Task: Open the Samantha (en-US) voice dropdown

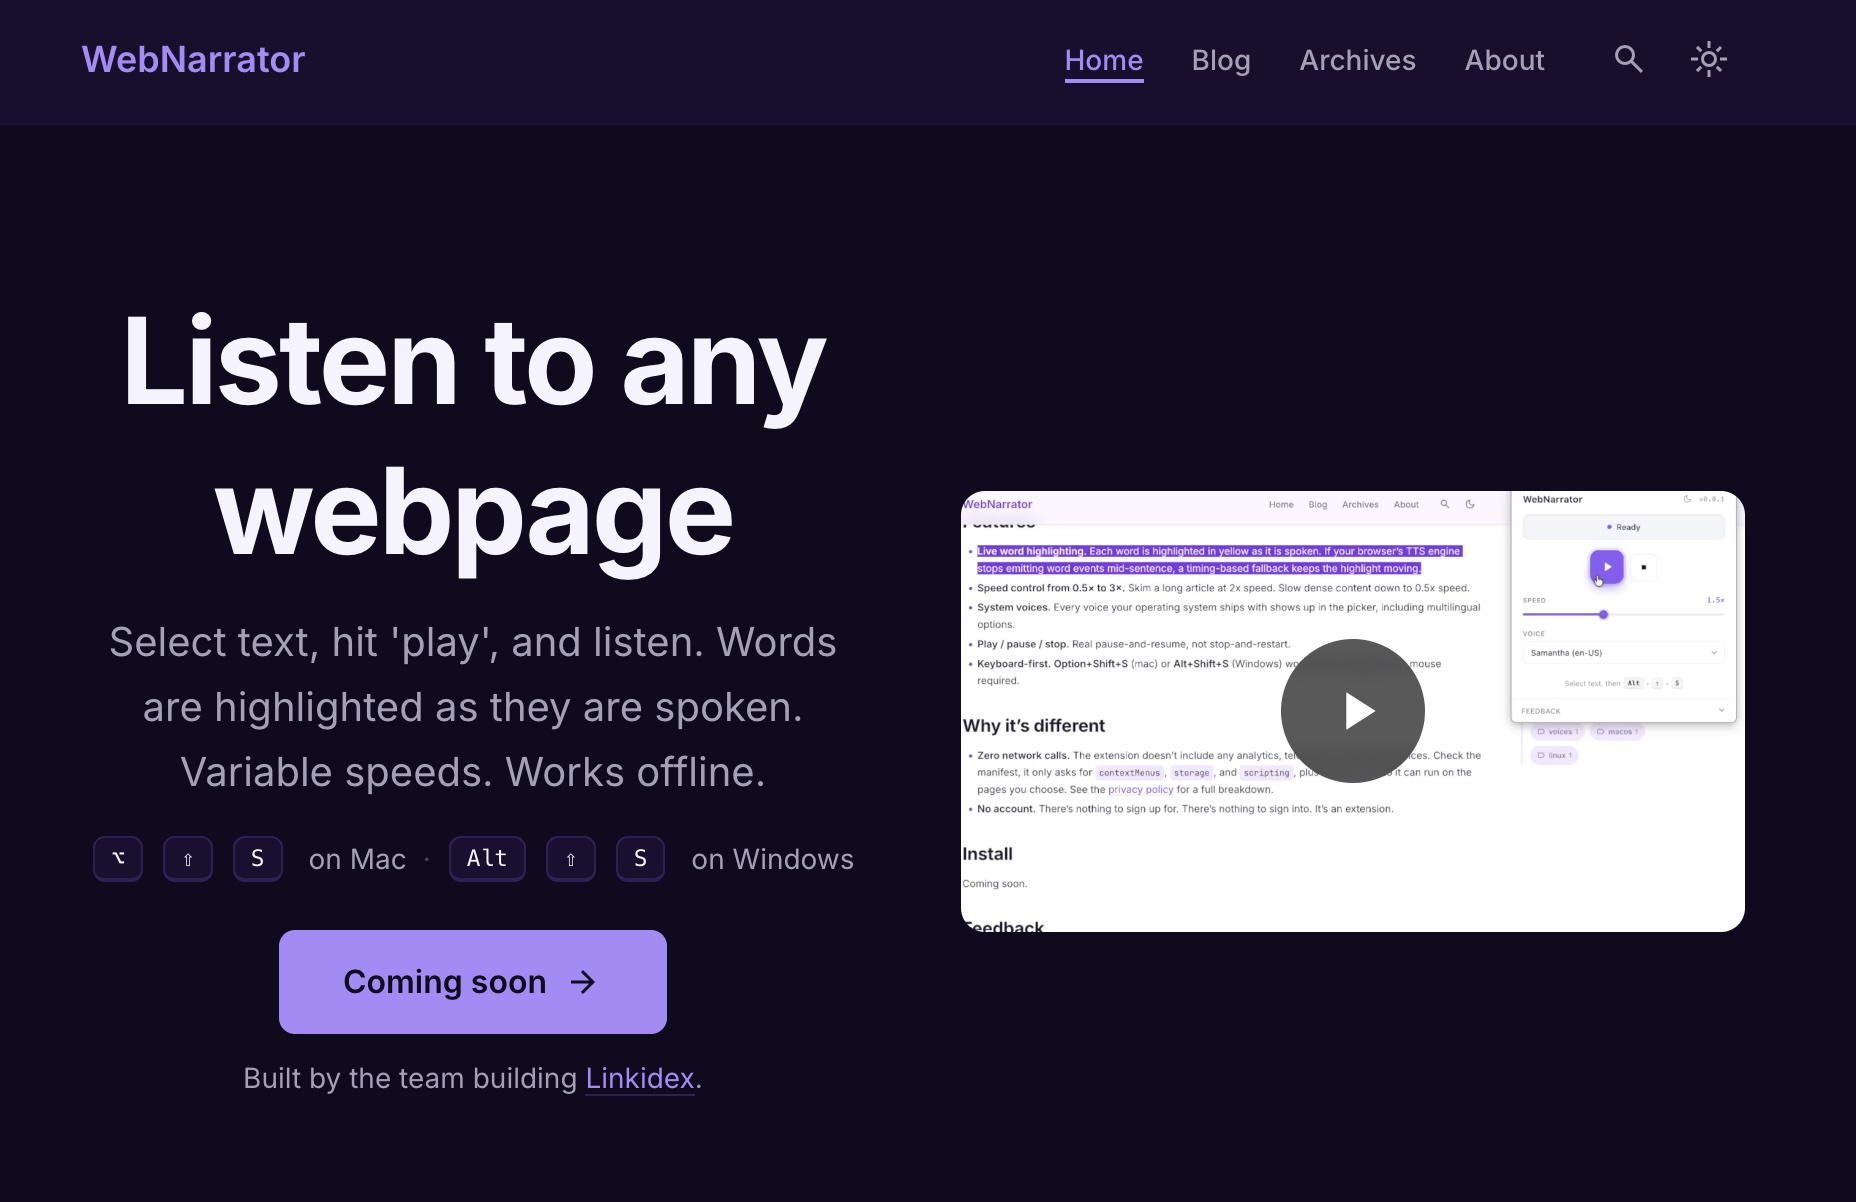Action: coord(1622,652)
